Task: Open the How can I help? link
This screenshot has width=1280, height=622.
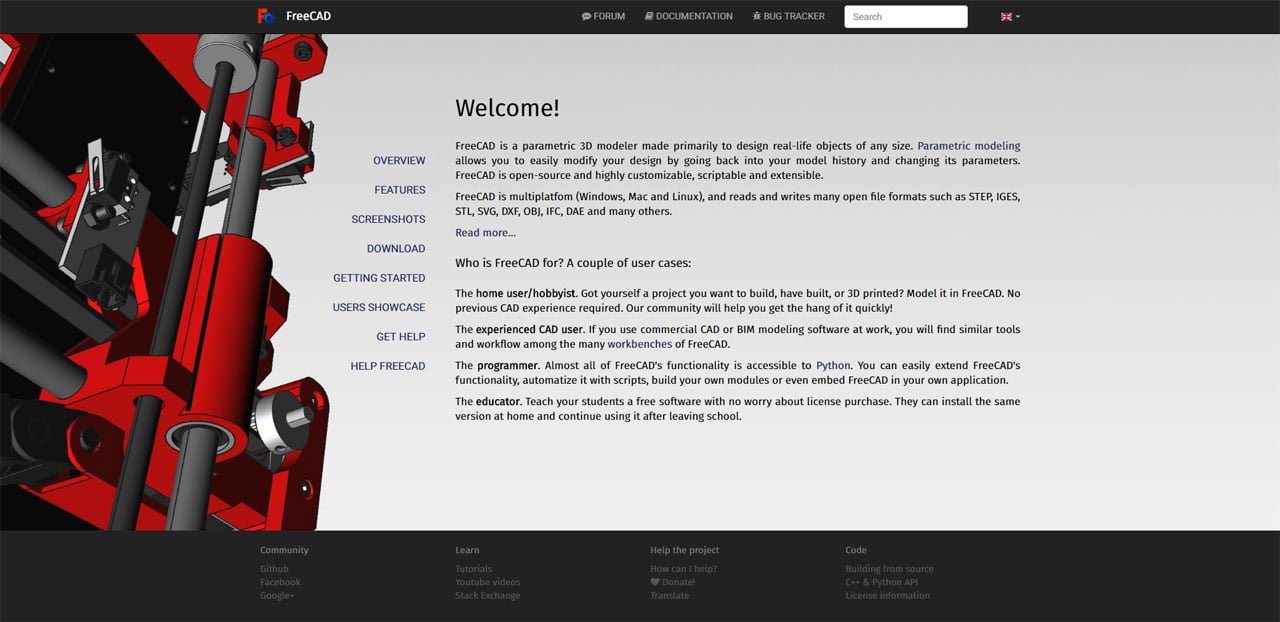Action: click(x=683, y=569)
